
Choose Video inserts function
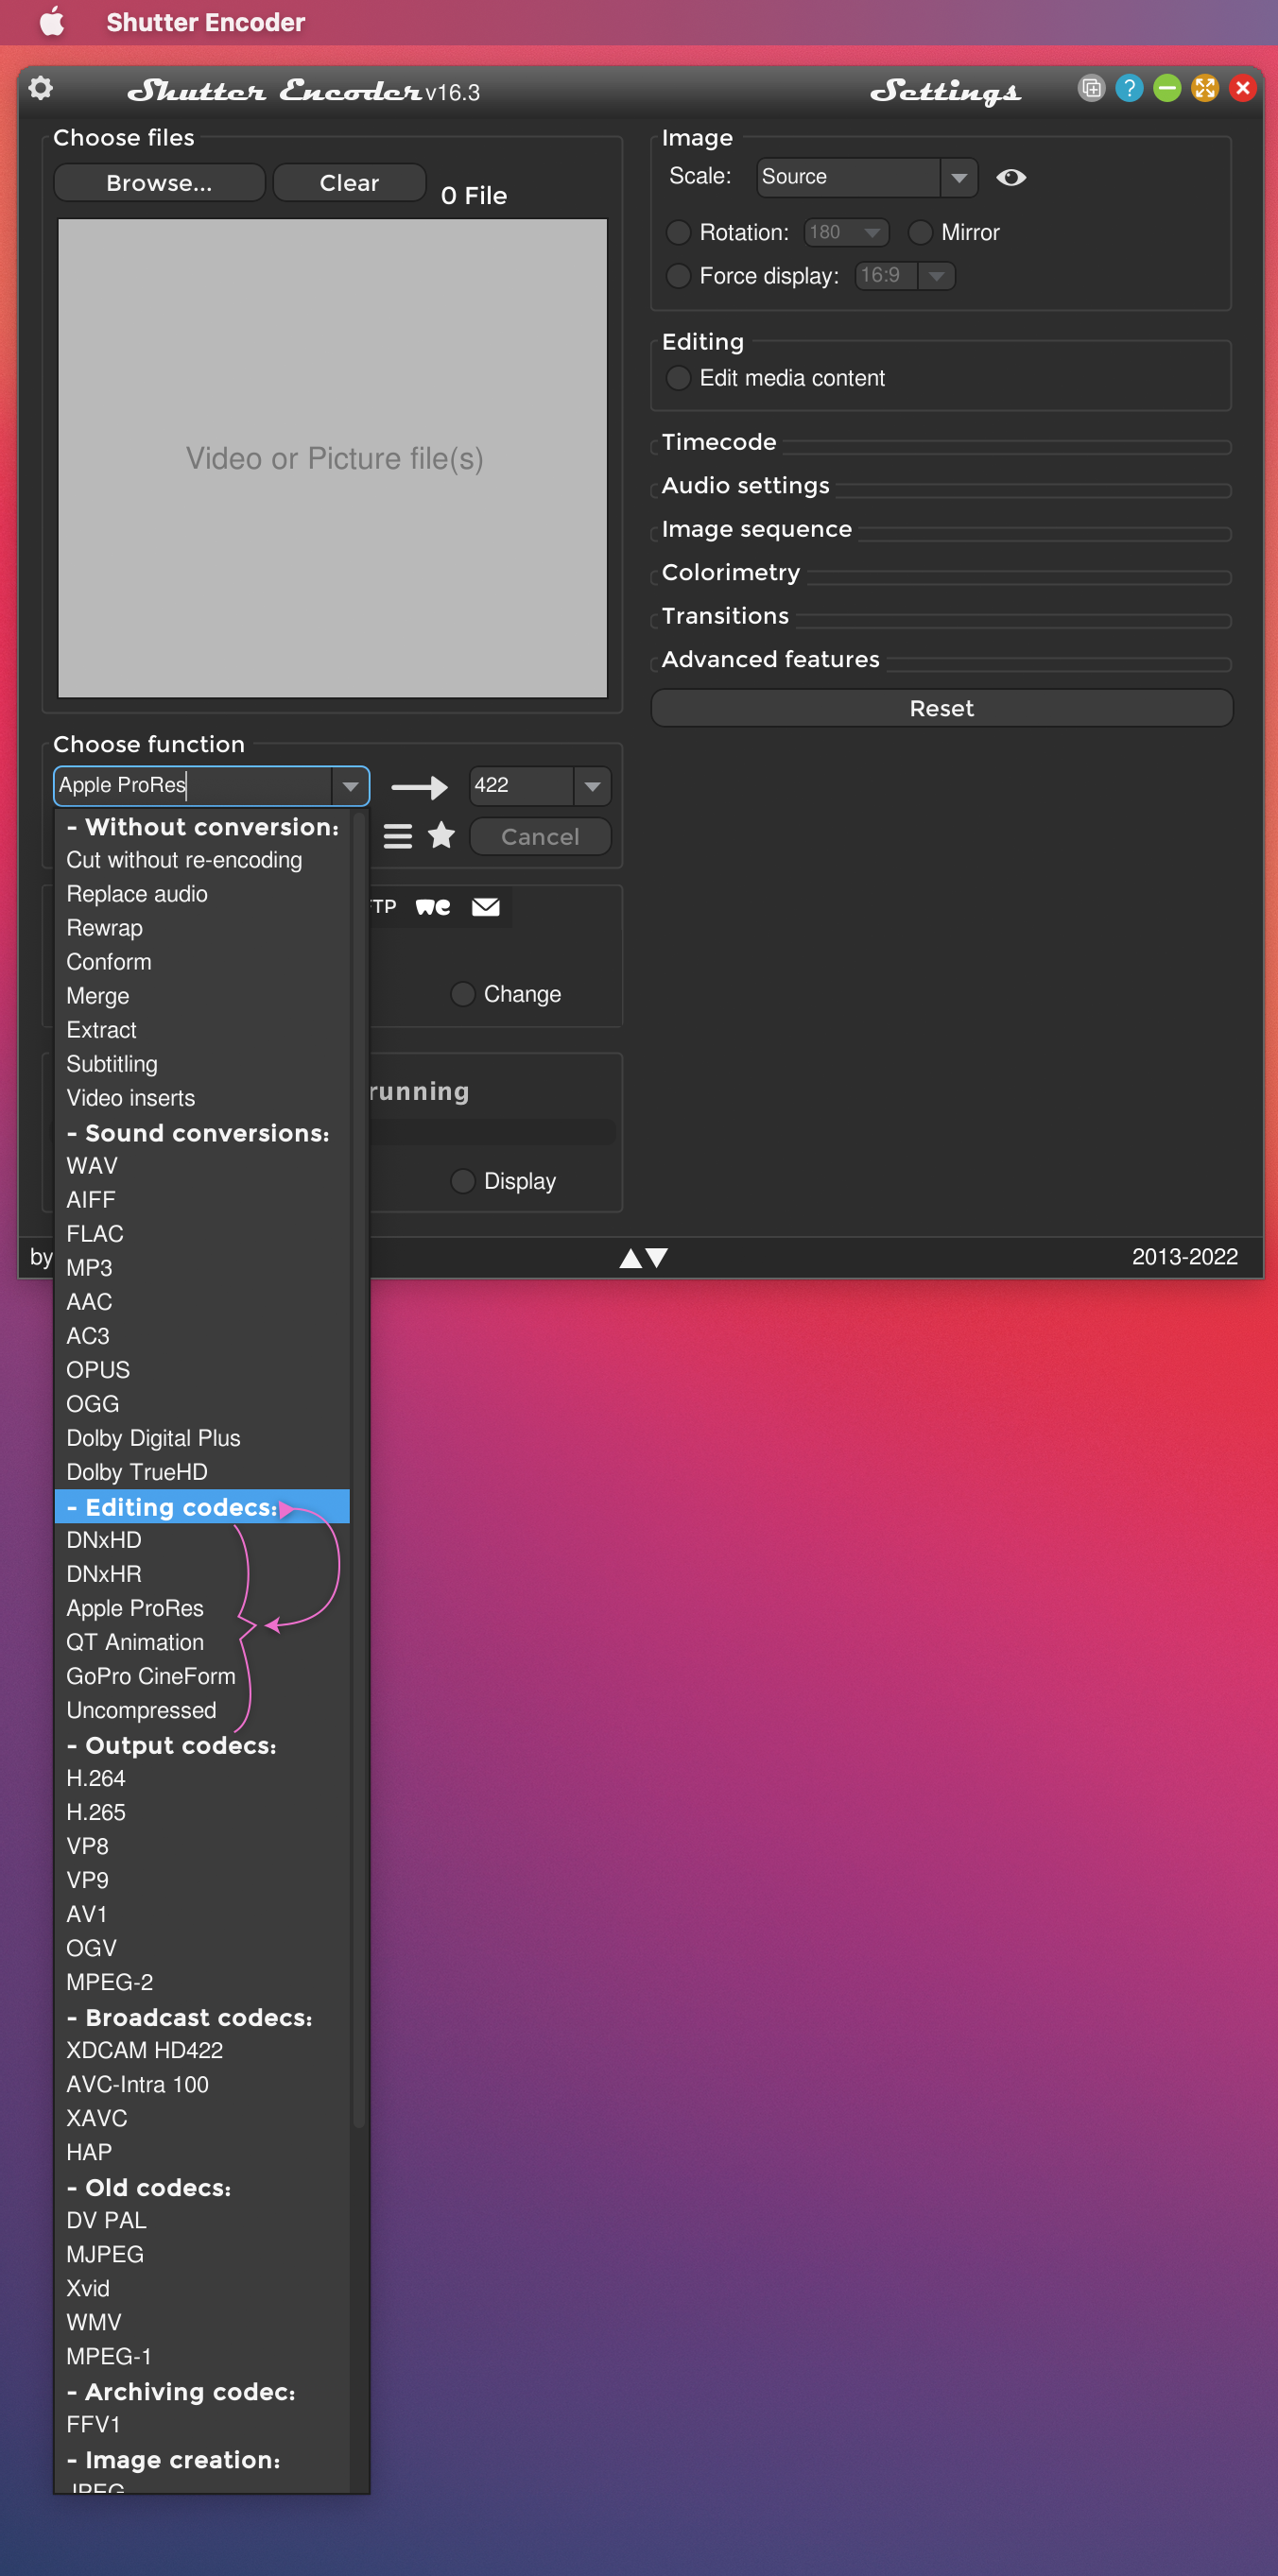coord(202,1098)
